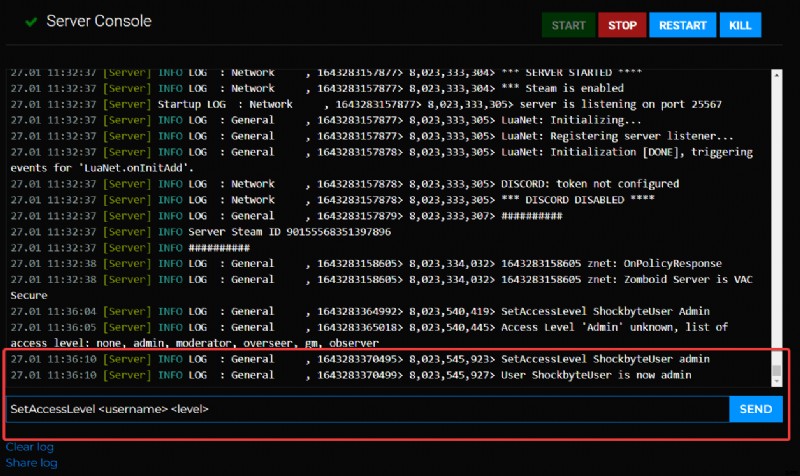This screenshot has height=476, width=800.
Task: Click the 'LuaNet: Initializing...' log entry
Action: (x=326, y=120)
